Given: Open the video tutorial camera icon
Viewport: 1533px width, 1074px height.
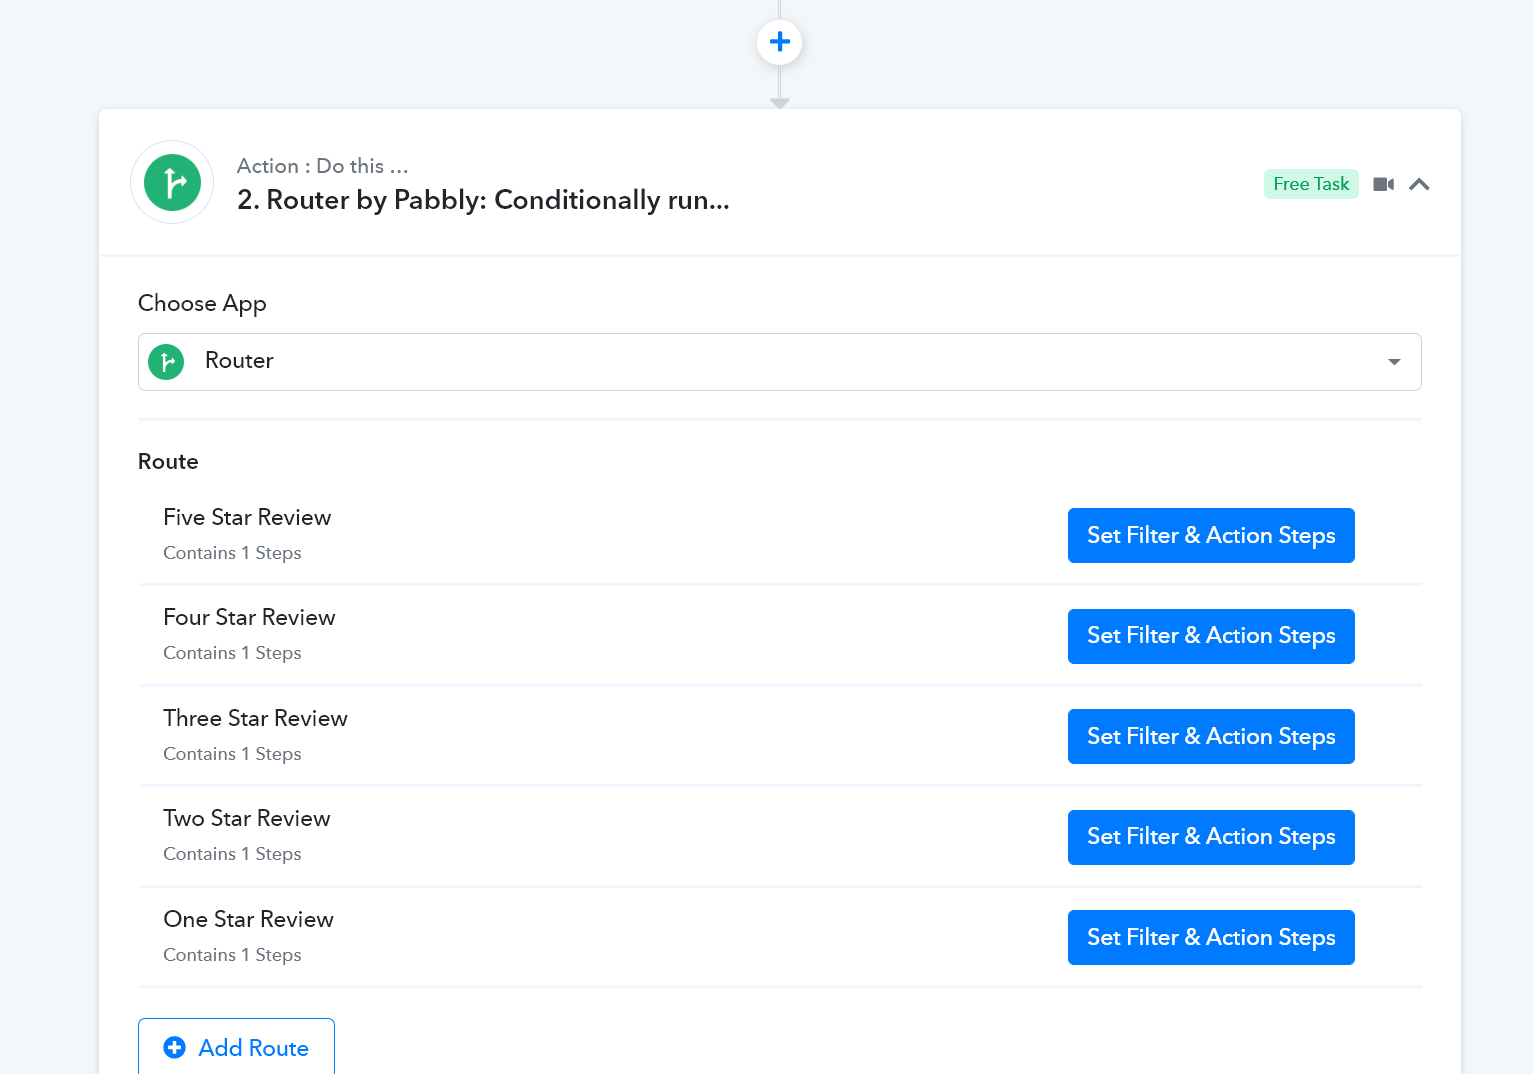Looking at the screenshot, I should pyautogui.click(x=1384, y=184).
